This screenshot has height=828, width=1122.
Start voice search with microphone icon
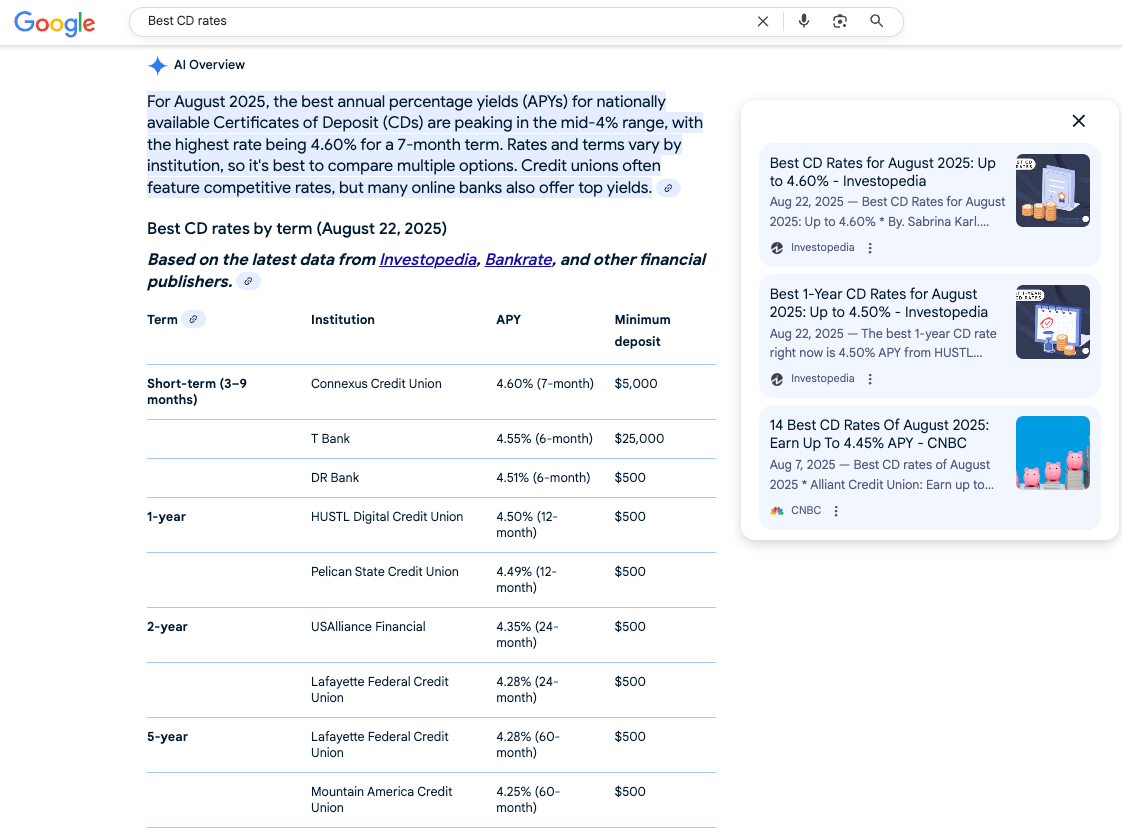tap(804, 21)
